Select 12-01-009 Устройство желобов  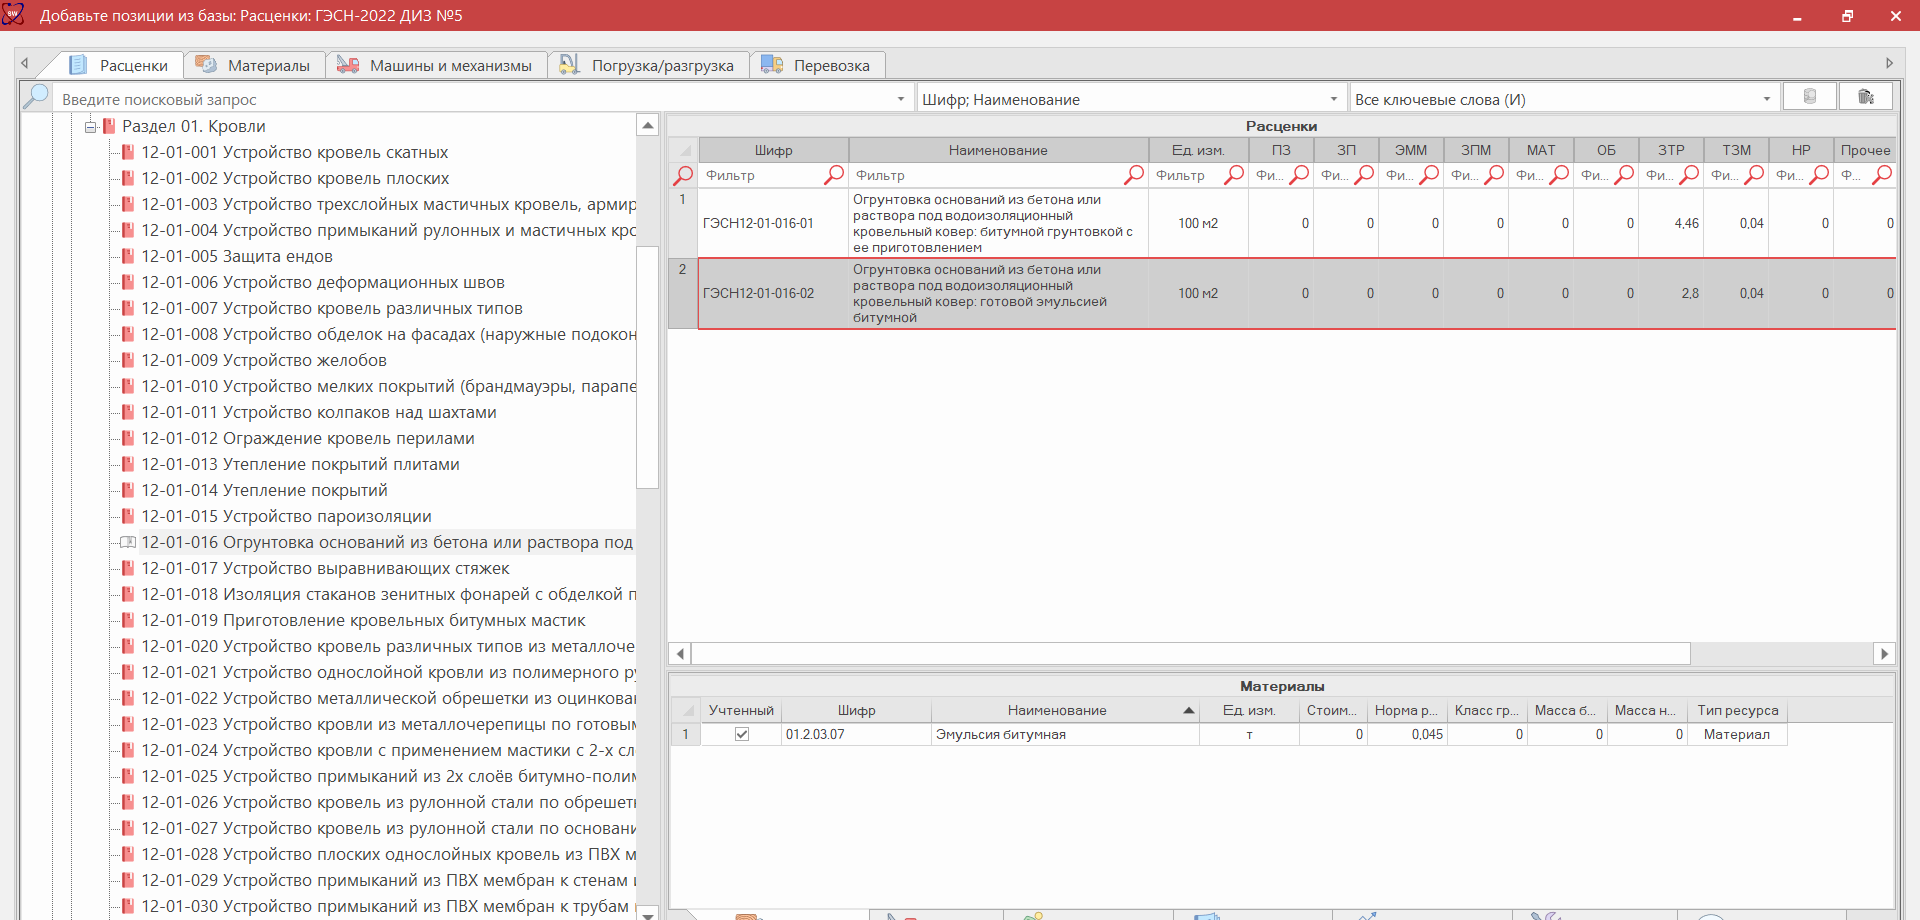click(263, 360)
